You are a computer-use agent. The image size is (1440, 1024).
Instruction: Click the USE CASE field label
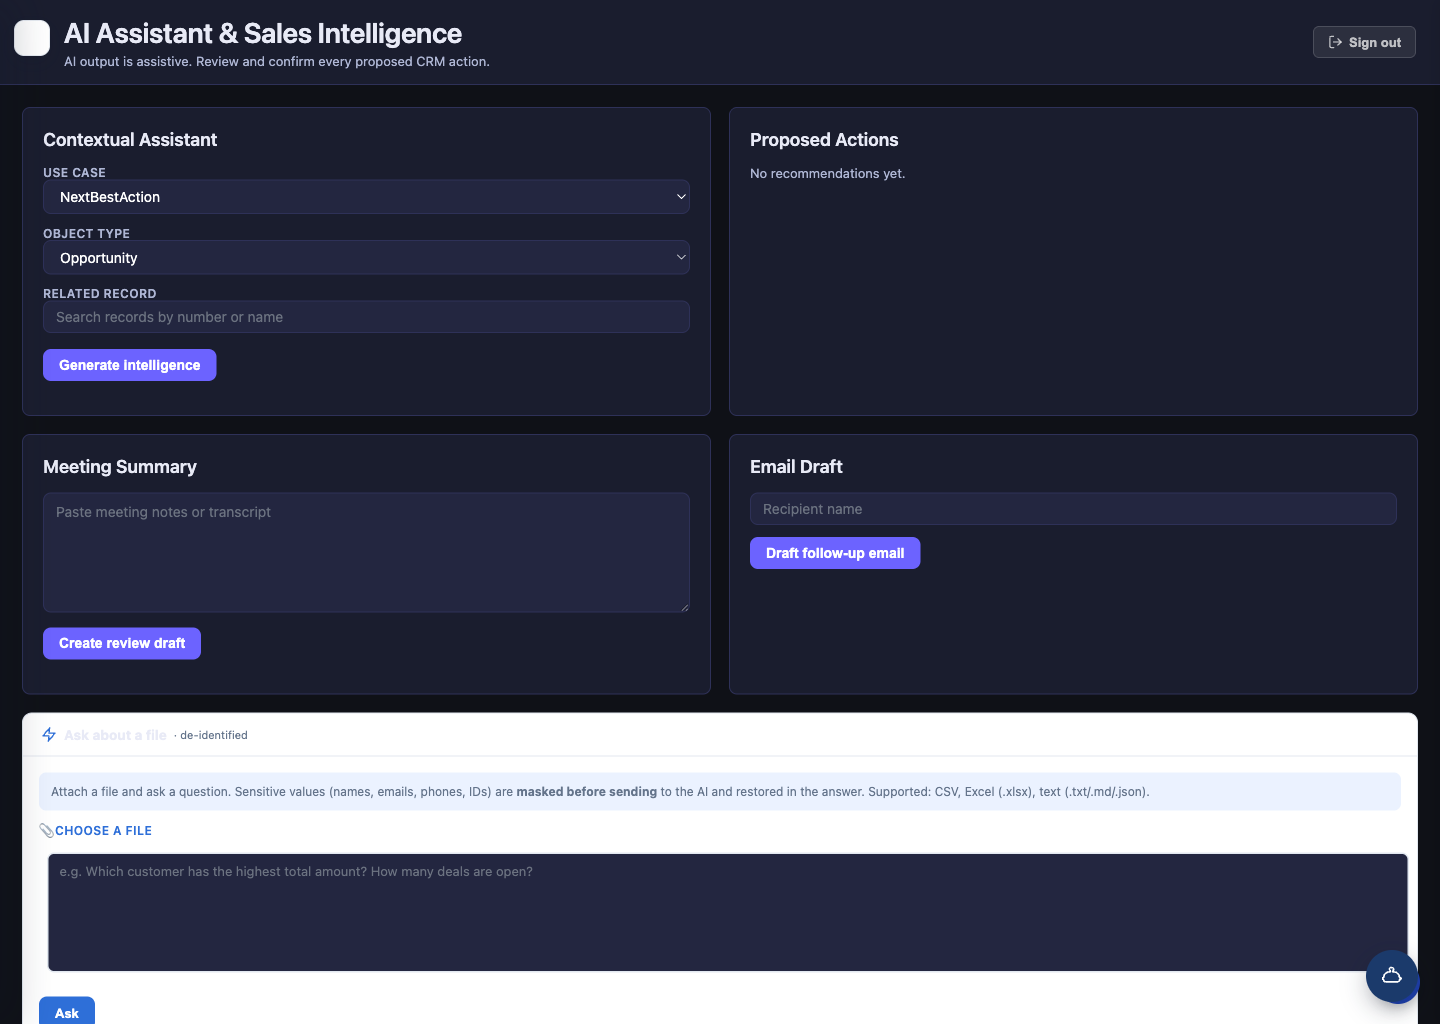point(74,173)
